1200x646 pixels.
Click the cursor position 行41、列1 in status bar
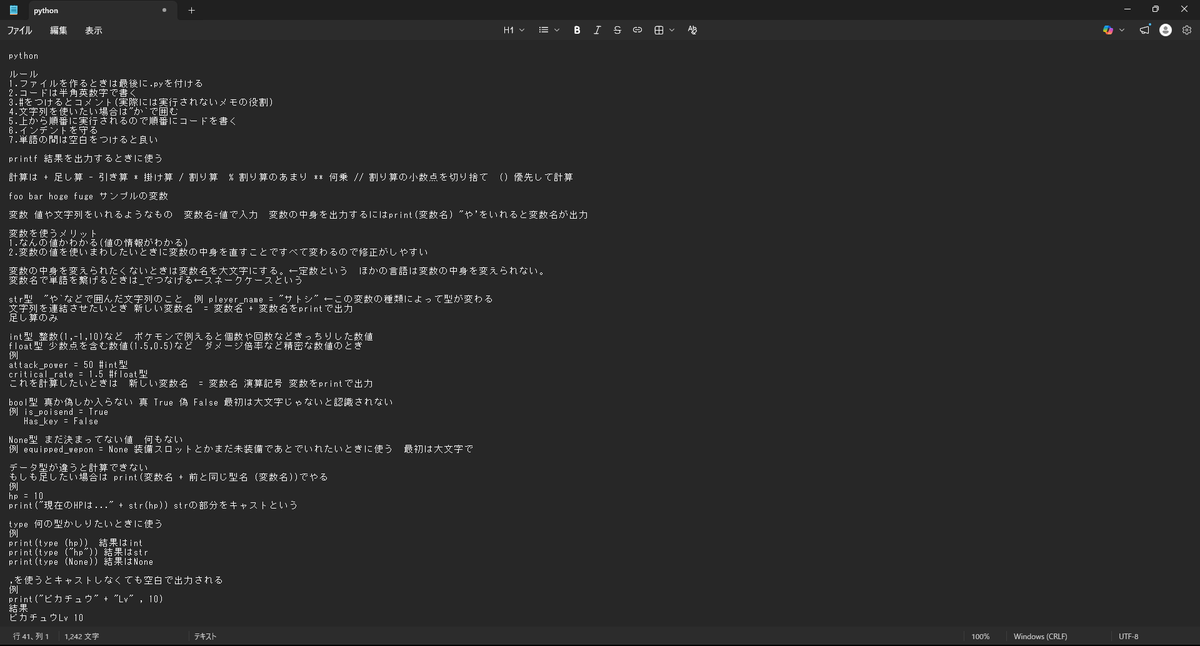[x=33, y=636]
